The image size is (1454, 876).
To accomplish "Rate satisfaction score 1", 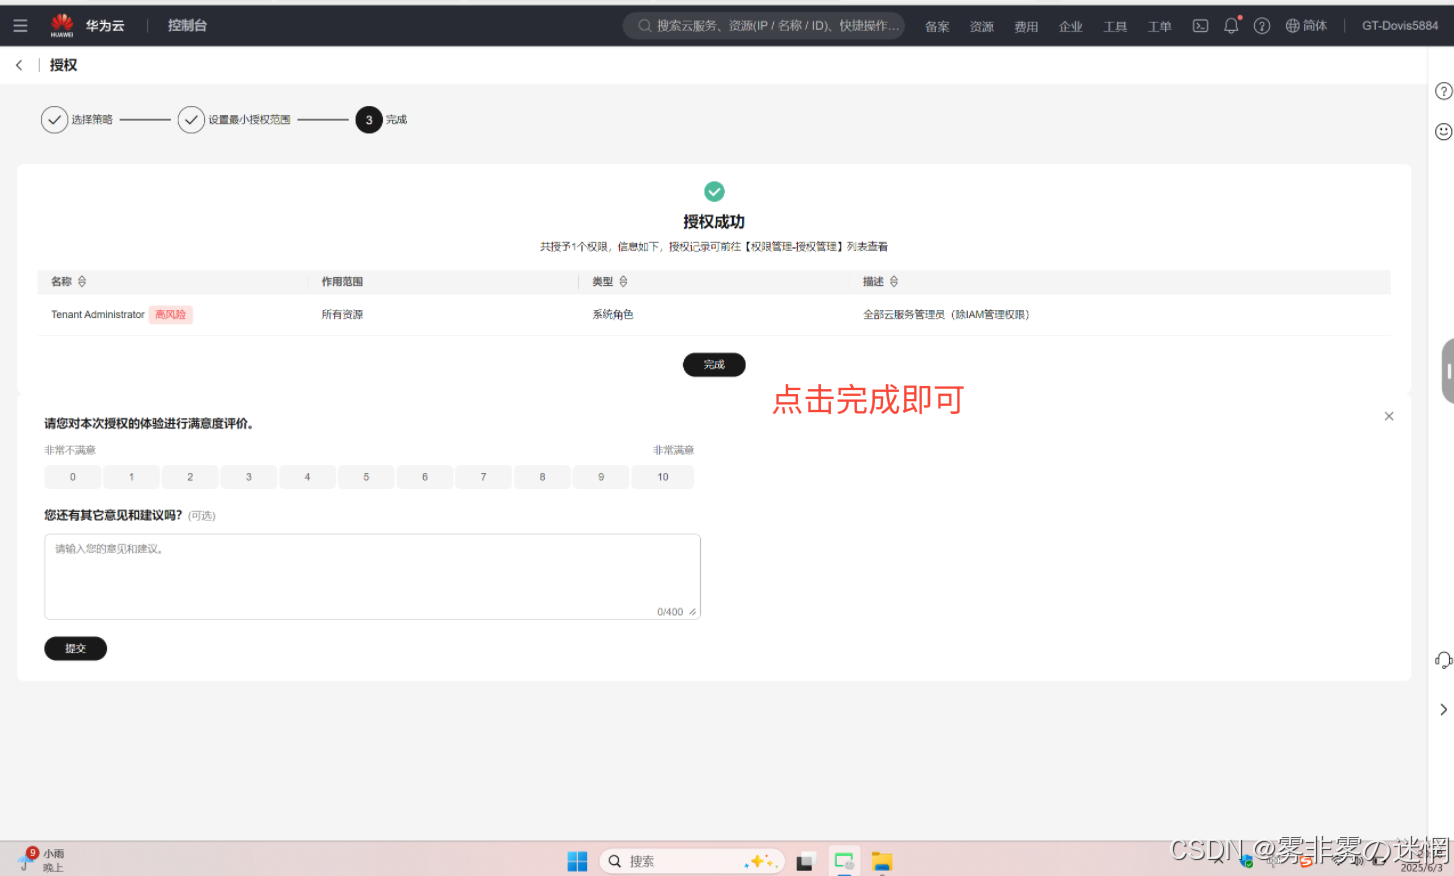I will pos(131,477).
